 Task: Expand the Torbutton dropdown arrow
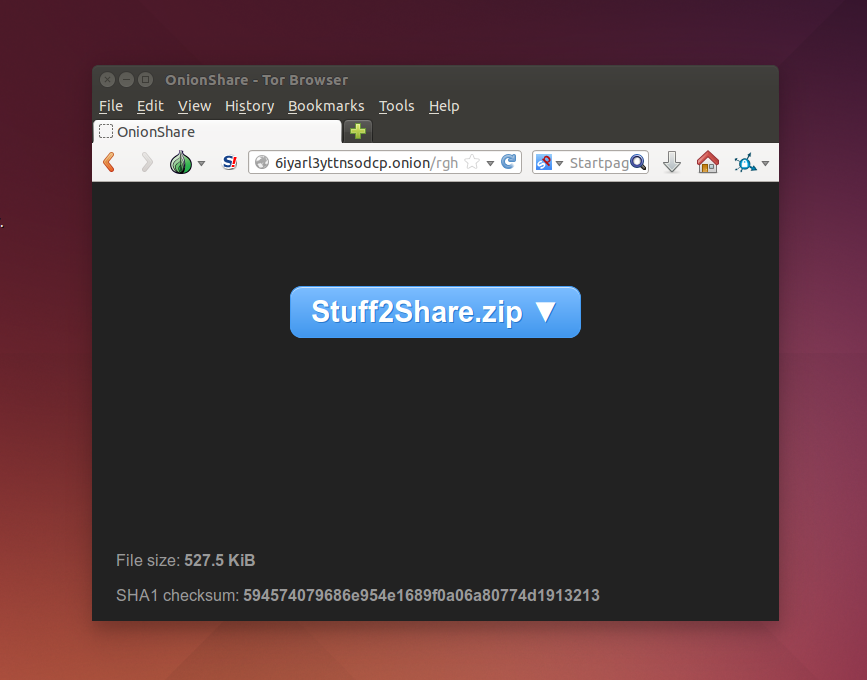pyautogui.click(x=202, y=163)
